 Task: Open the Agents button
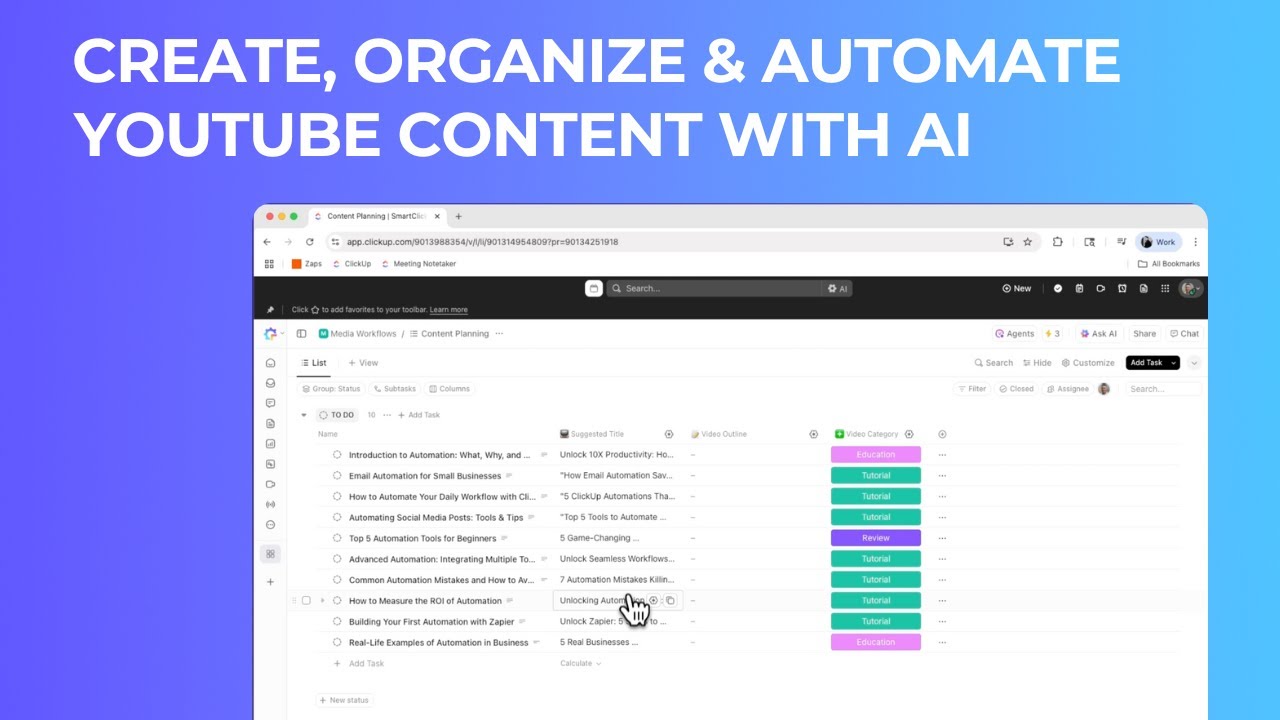pos(1014,334)
